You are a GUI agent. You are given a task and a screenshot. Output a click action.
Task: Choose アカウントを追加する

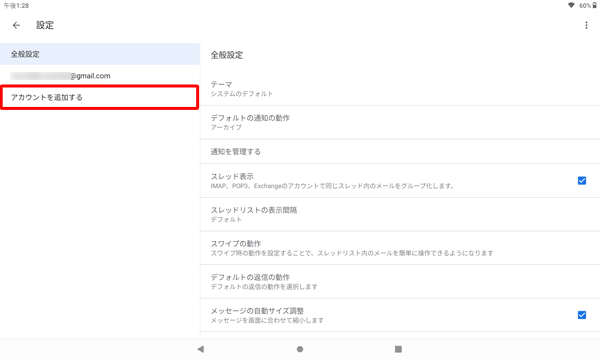[x=99, y=97]
